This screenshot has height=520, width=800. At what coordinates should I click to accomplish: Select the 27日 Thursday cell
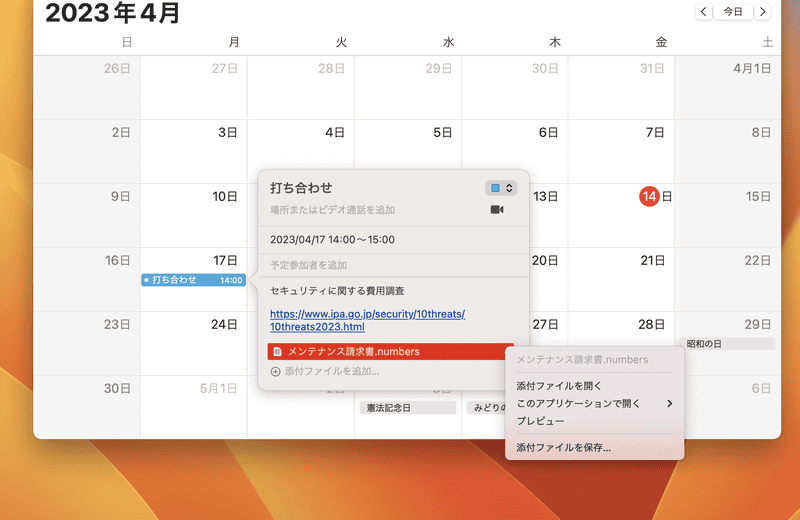pyautogui.click(x=548, y=329)
